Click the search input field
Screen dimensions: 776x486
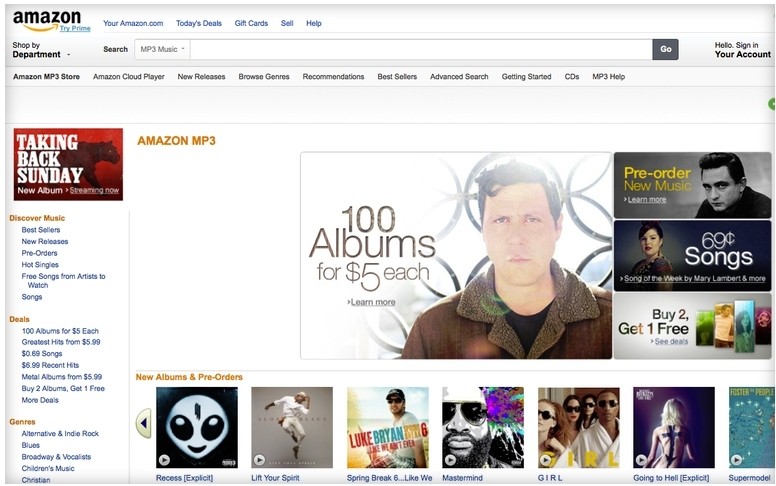click(x=421, y=49)
